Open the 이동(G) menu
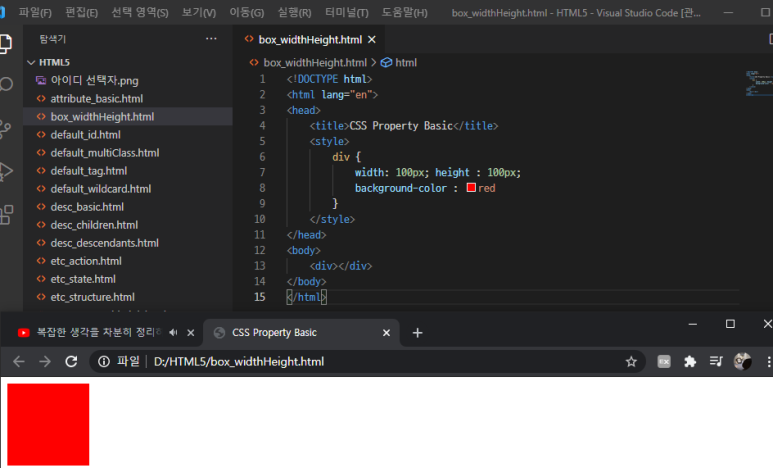Image resolution: width=773 pixels, height=468 pixels. coord(246,12)
